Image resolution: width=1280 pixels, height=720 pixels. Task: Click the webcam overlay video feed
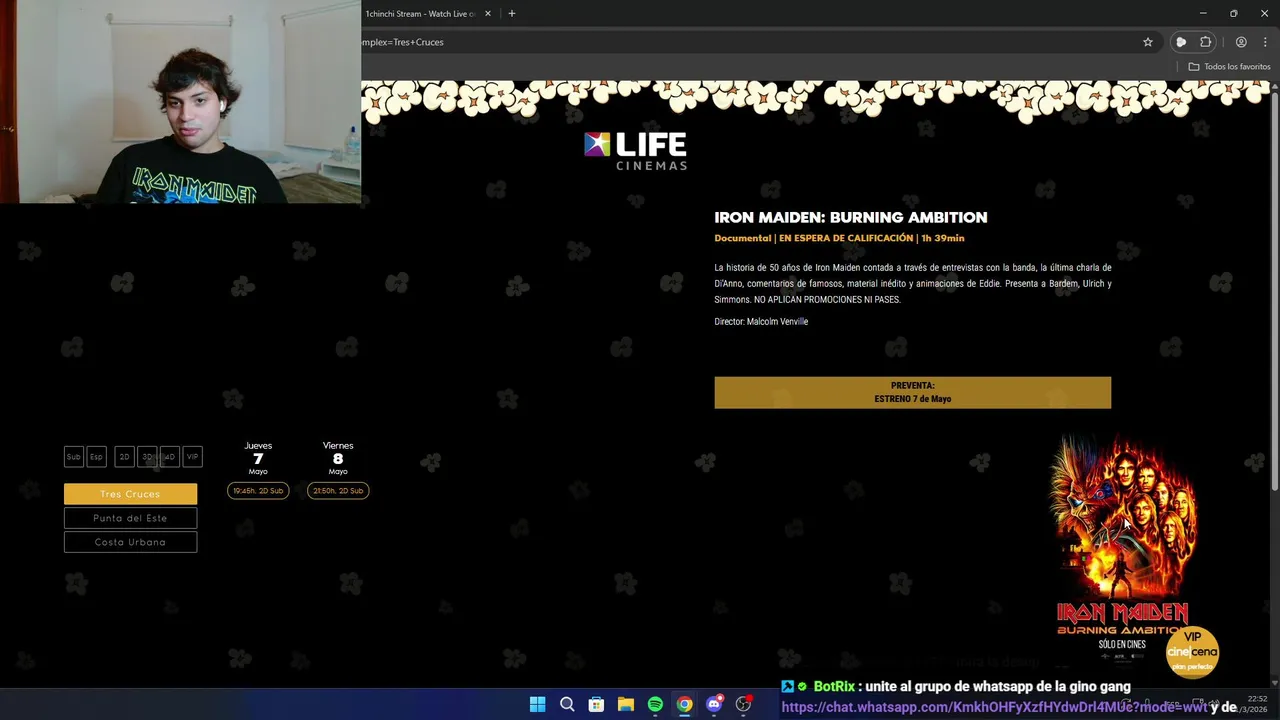[181, 102]
